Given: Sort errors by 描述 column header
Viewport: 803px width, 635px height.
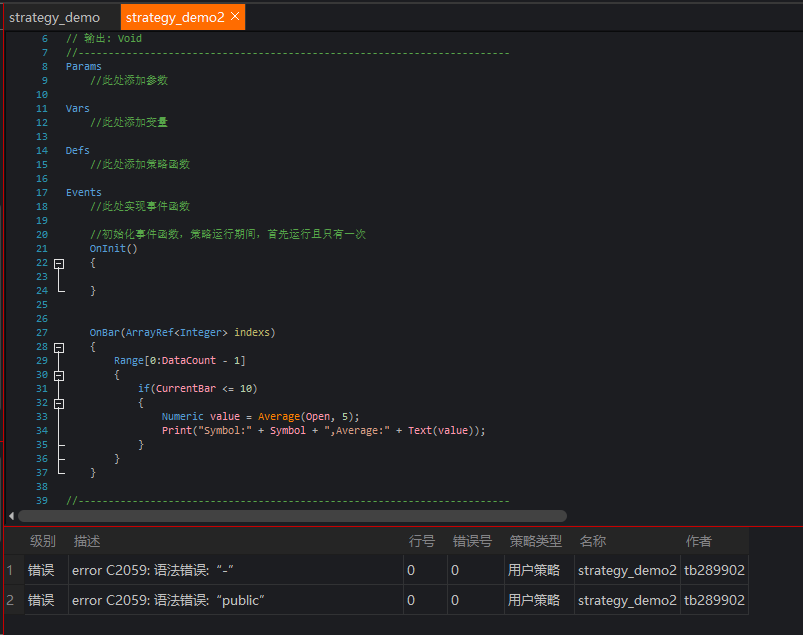Looking at the screenshot, I should click(87, 541).
